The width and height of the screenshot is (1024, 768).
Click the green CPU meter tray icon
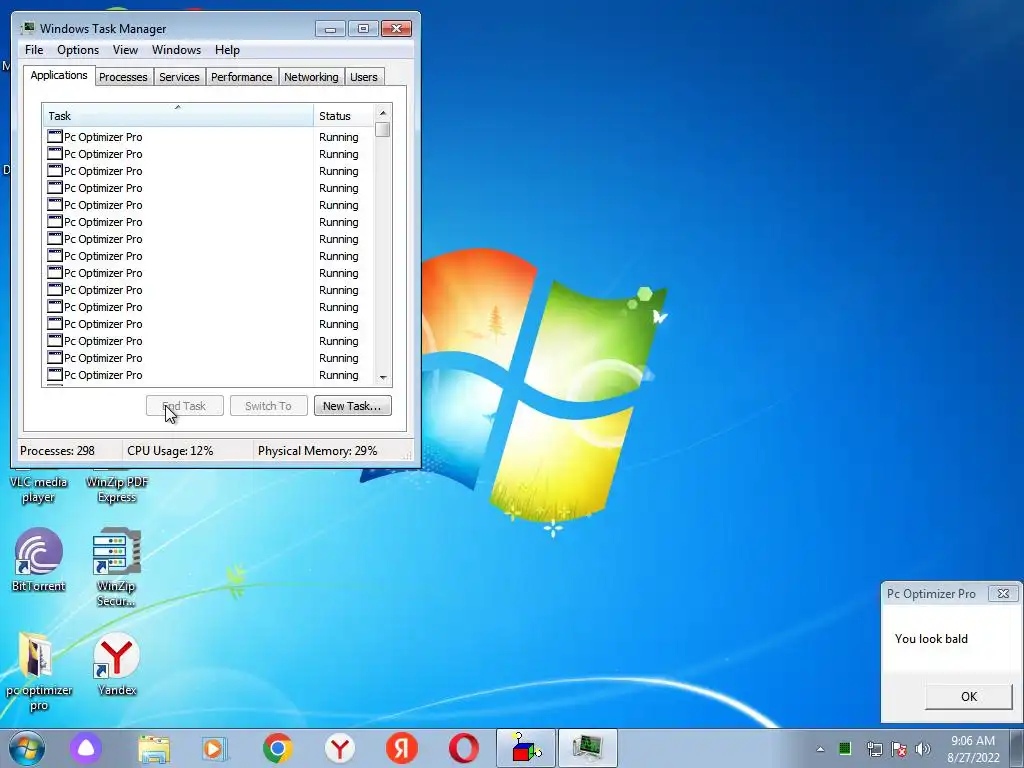pos(844,748)
